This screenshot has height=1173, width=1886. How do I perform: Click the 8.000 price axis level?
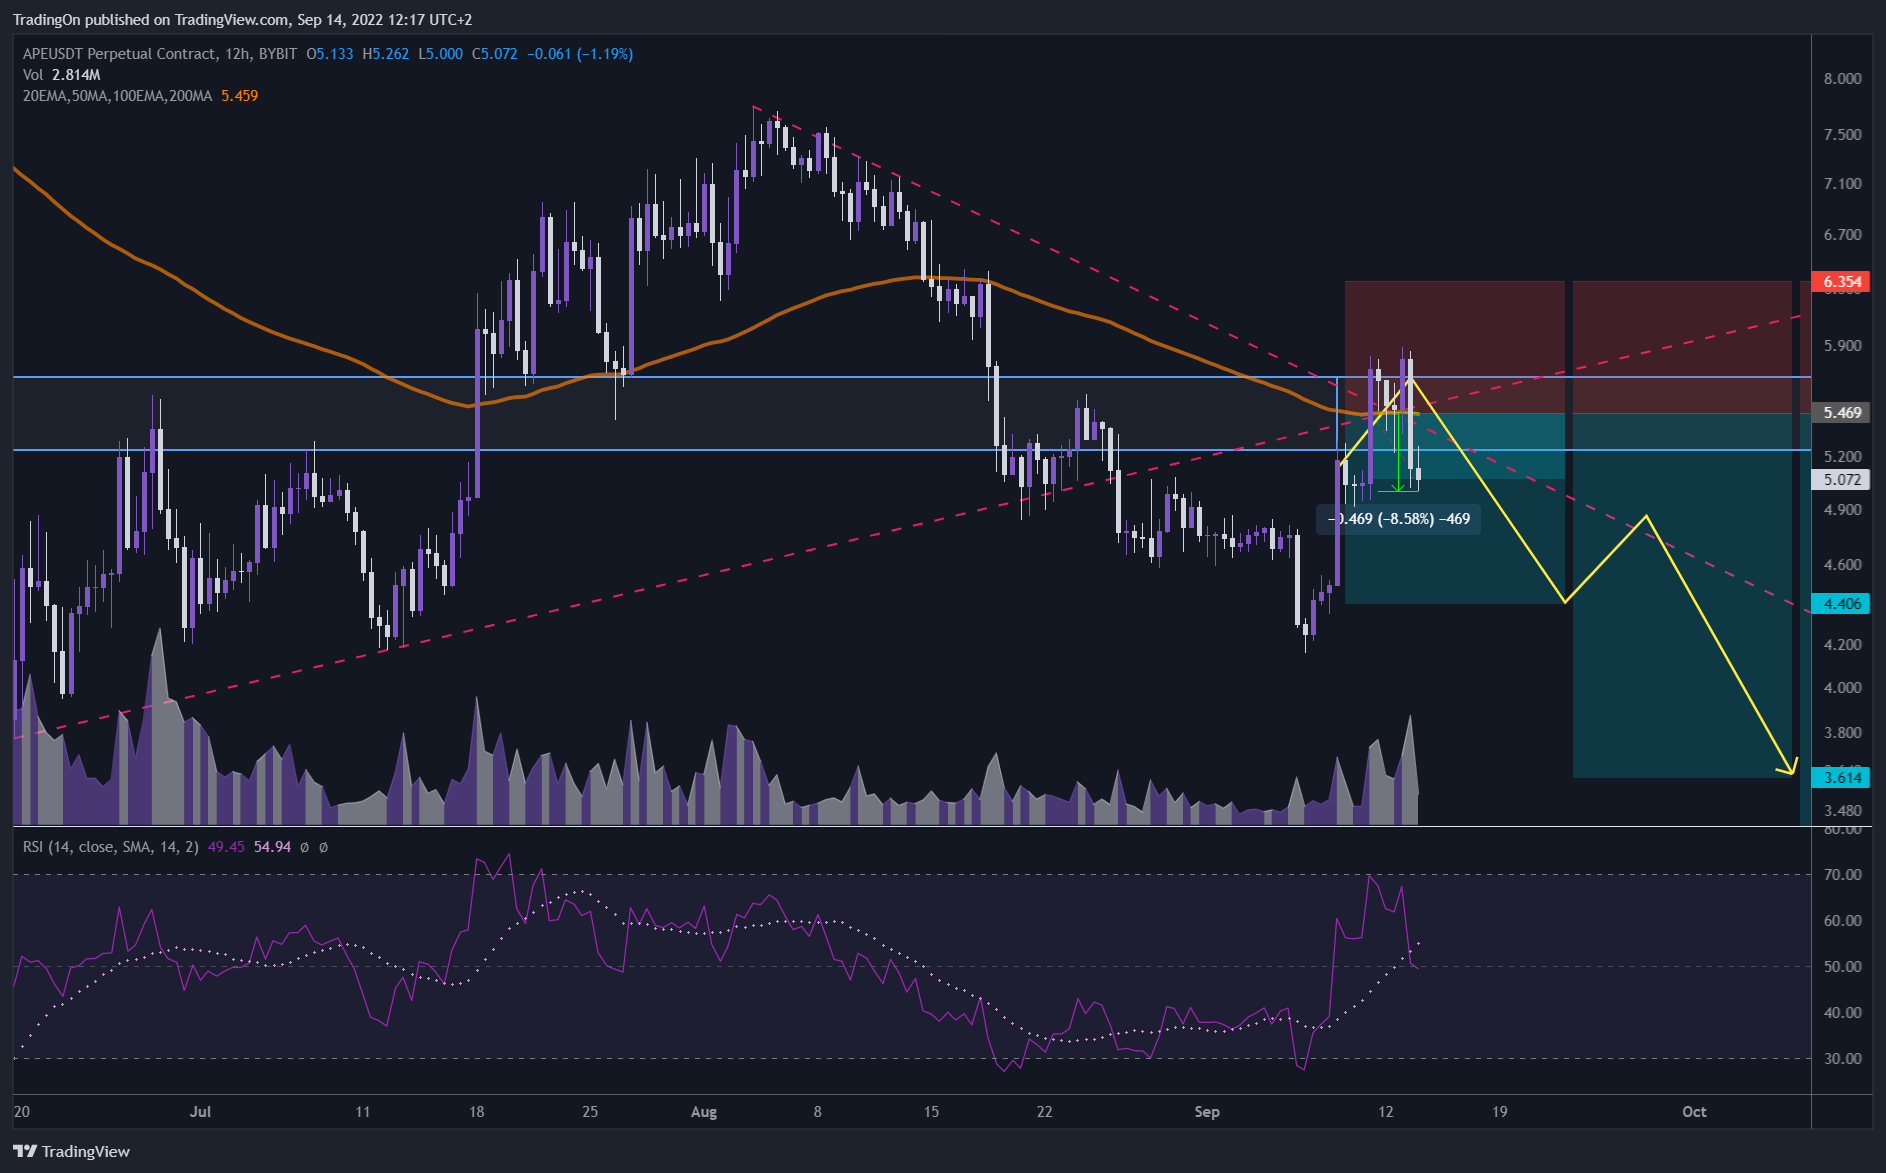pyautogui.click(x=1842, y=79)
